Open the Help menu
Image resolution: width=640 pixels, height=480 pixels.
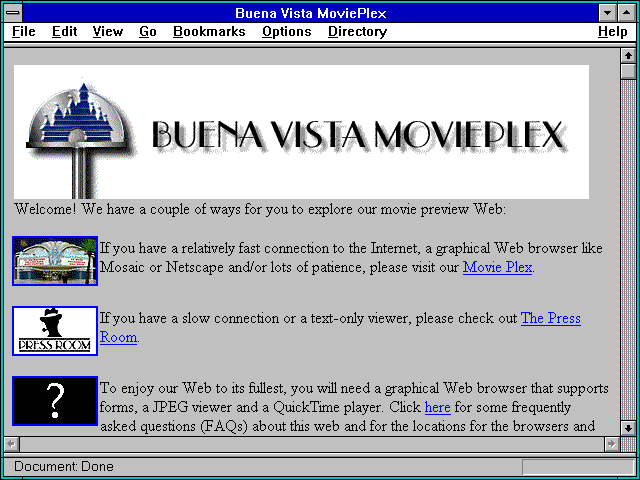[613, 31]
